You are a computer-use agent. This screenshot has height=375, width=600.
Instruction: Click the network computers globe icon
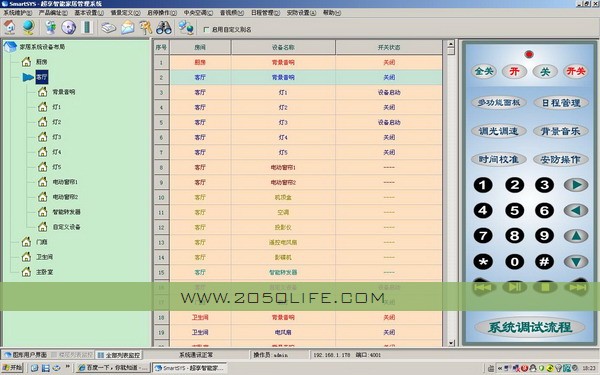(186, 28)
